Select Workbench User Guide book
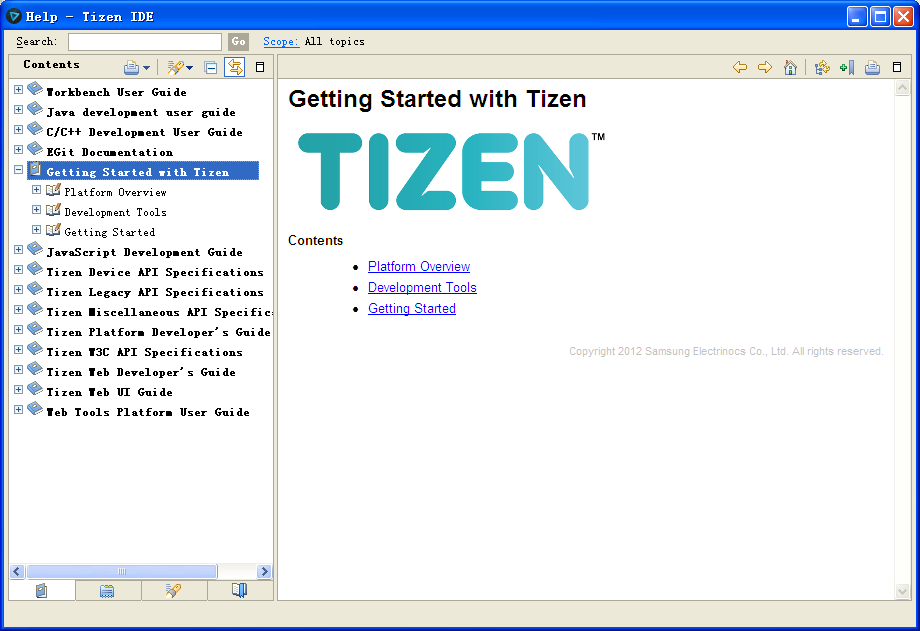 [x=116, y=92]
